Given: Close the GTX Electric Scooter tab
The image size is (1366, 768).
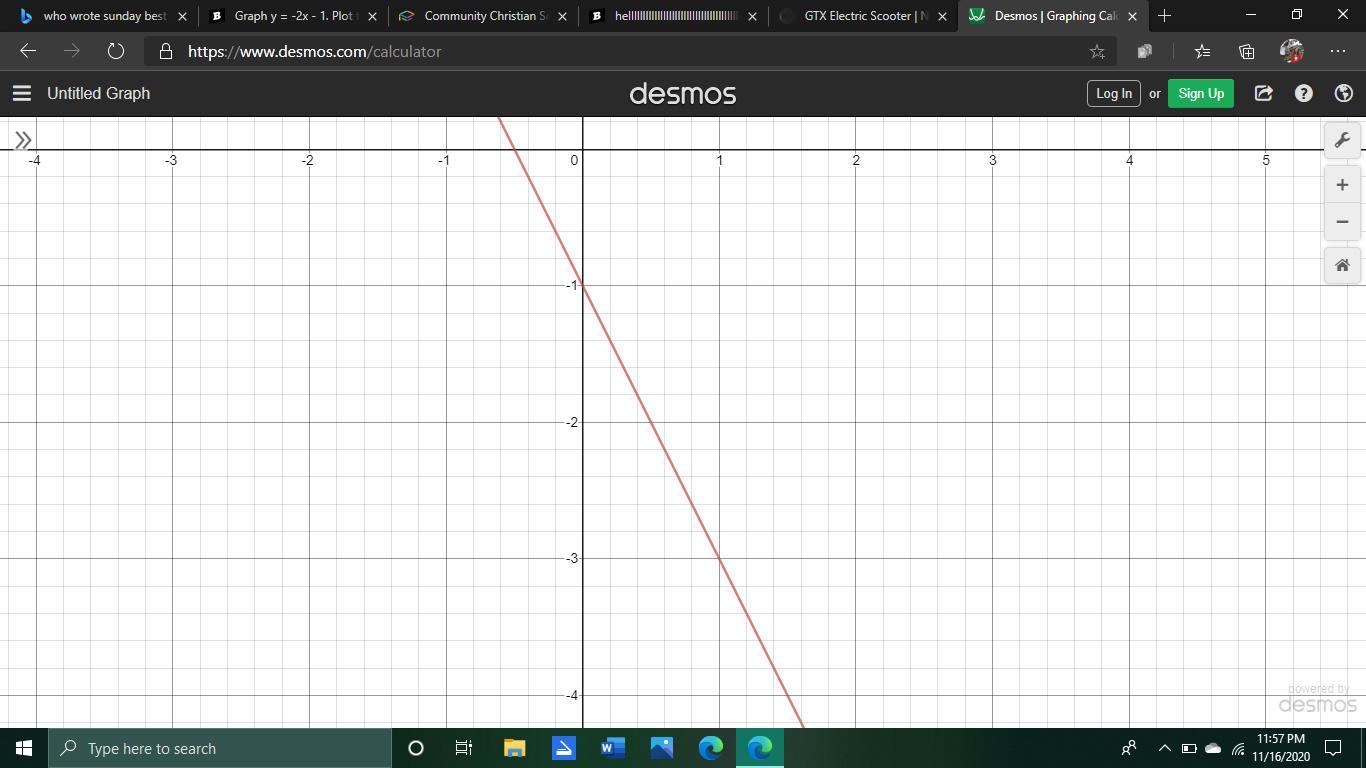Looking at the screenshot, I should [x=942, y=16].
